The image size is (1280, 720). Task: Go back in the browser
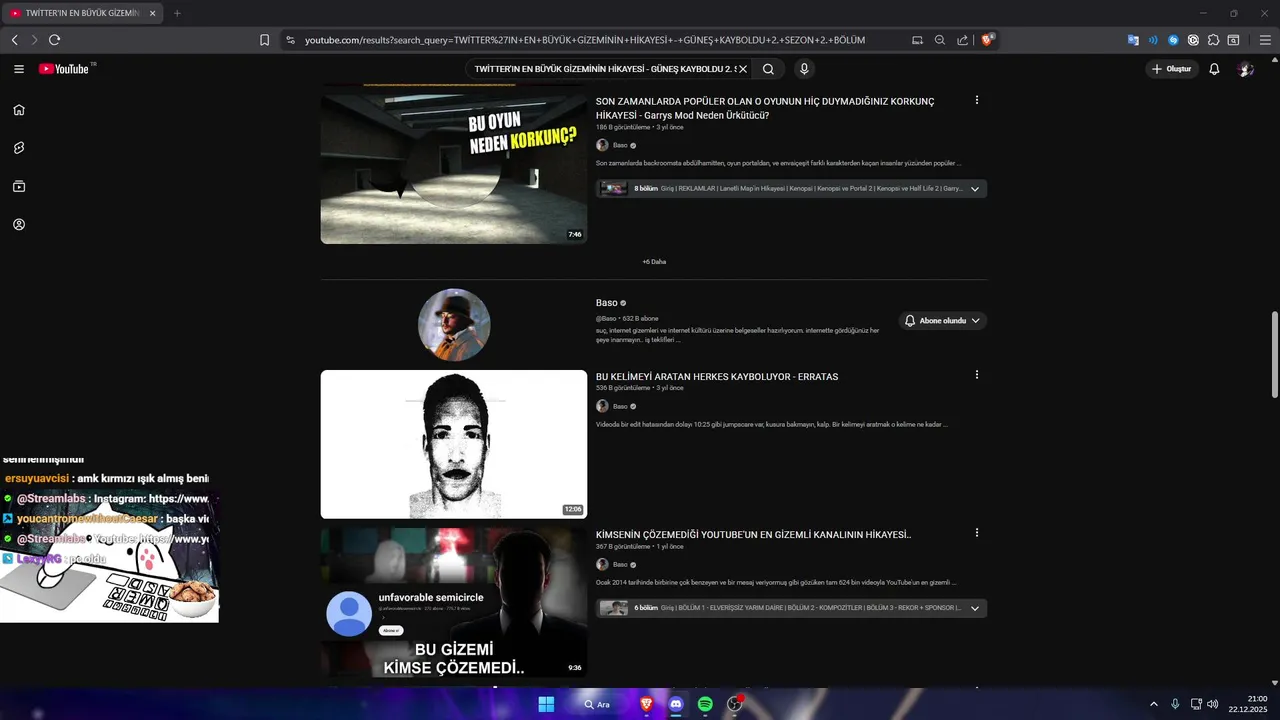14,40
